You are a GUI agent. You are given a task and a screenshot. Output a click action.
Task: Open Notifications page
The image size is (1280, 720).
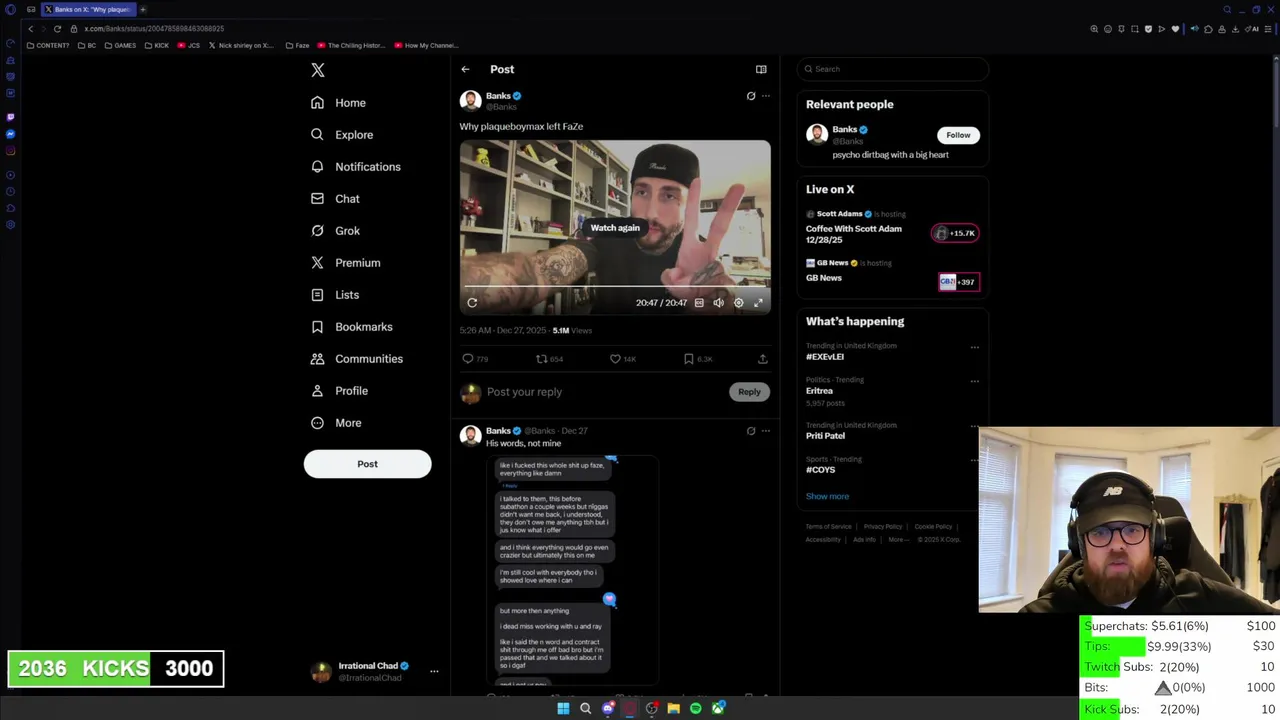click(356, 167)
